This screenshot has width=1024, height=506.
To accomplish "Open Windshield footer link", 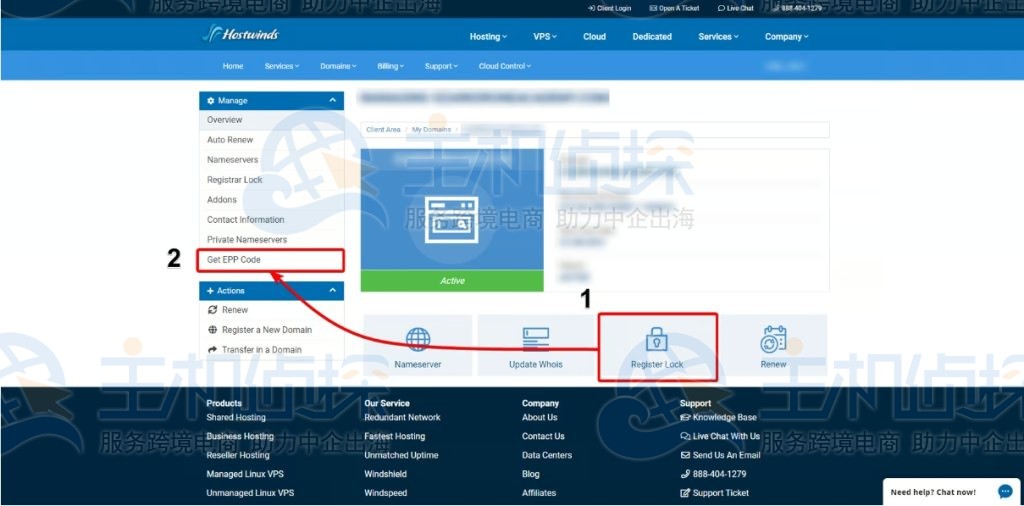I will (385, 474).
